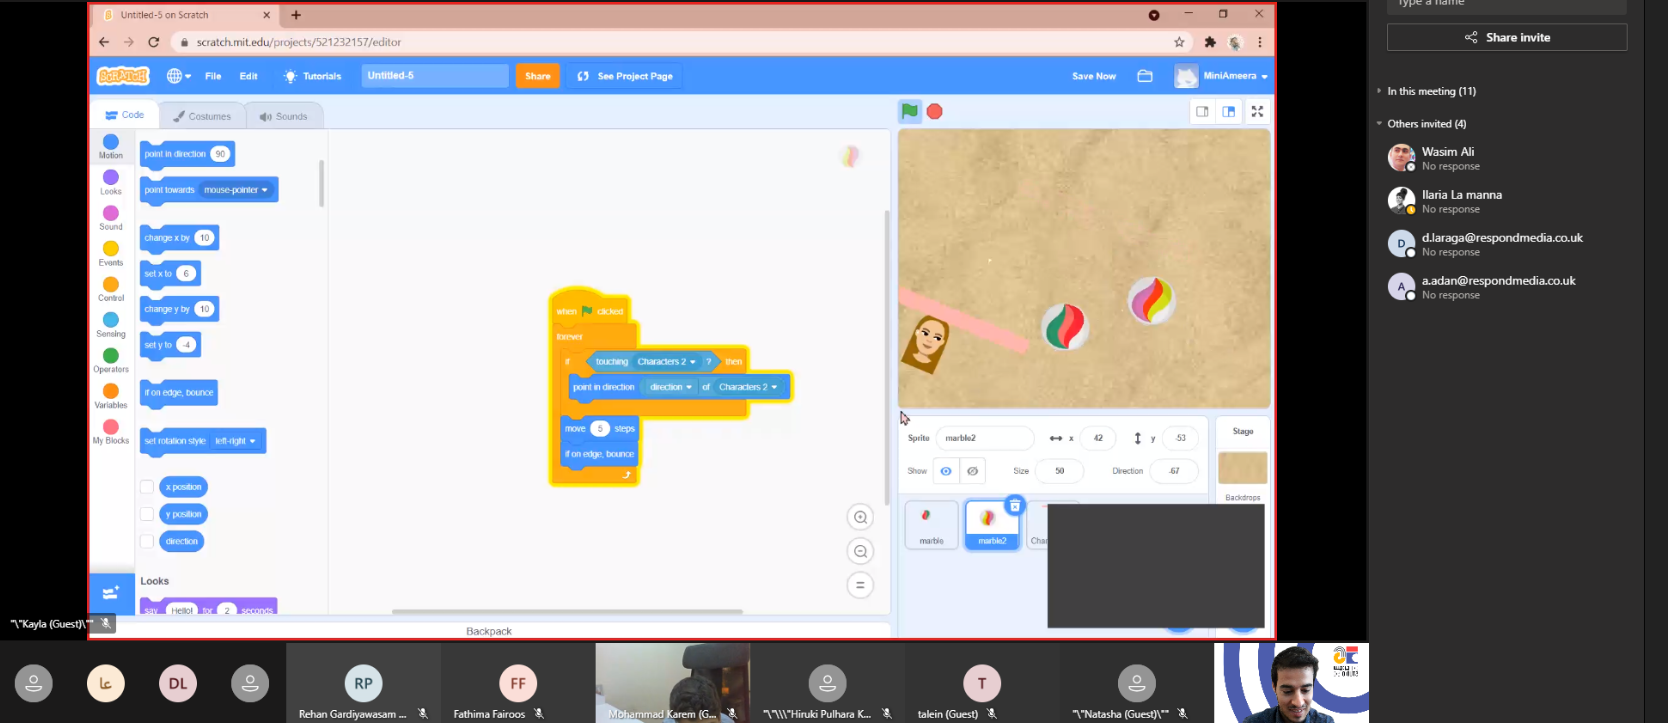The image size is (1668, 723).
Task: Click the Scratch logo
Action: click(x=123, y=76)
